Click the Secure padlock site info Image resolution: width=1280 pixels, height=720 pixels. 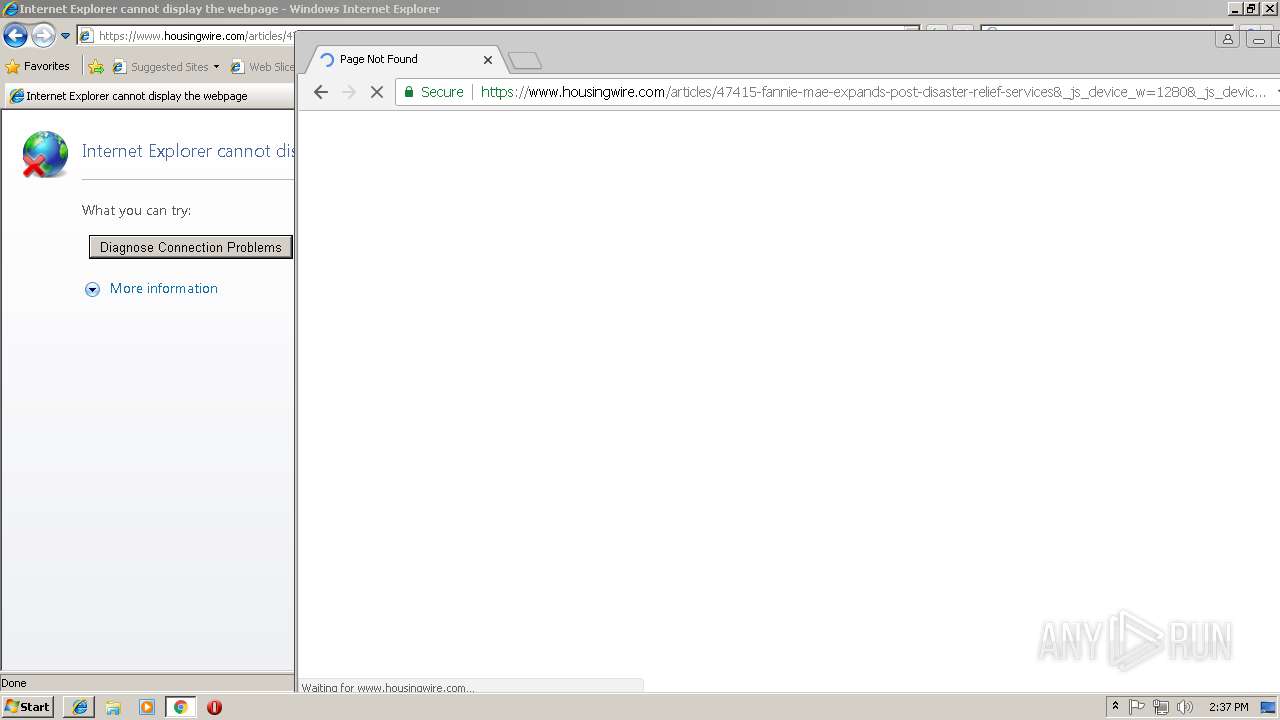[434, 92]
